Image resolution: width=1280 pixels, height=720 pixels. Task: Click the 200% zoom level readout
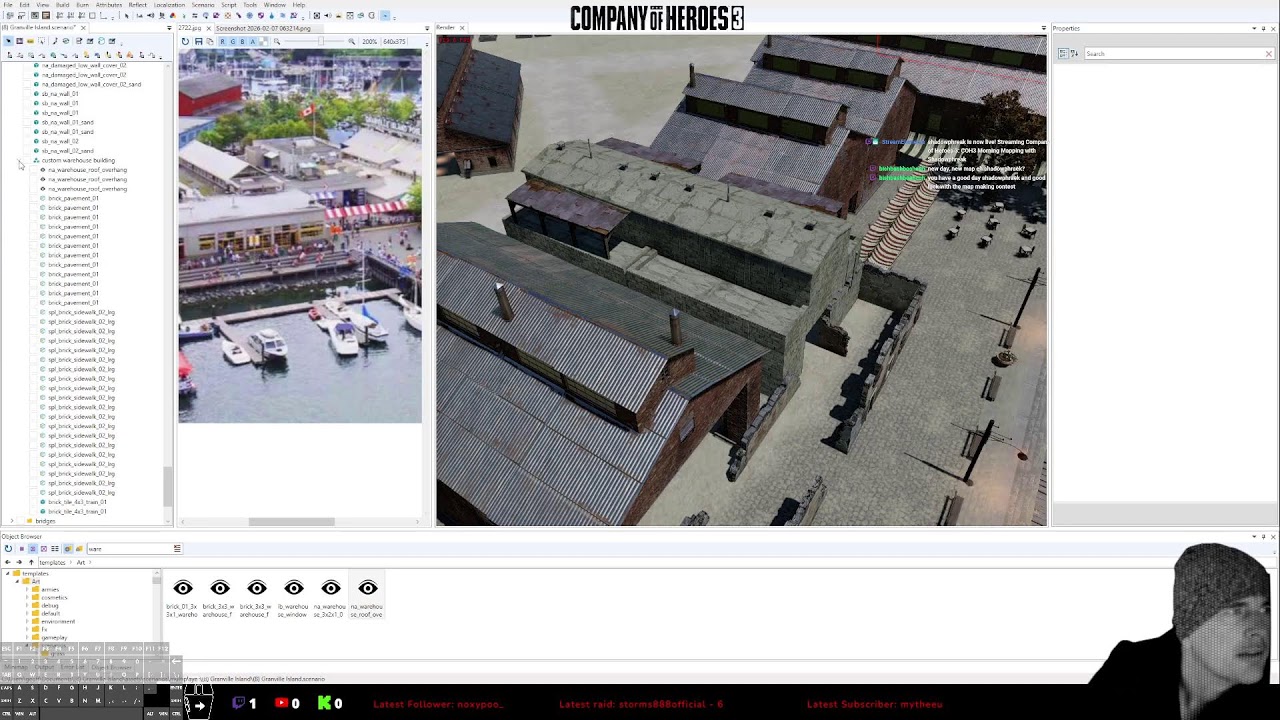(370, 41)
